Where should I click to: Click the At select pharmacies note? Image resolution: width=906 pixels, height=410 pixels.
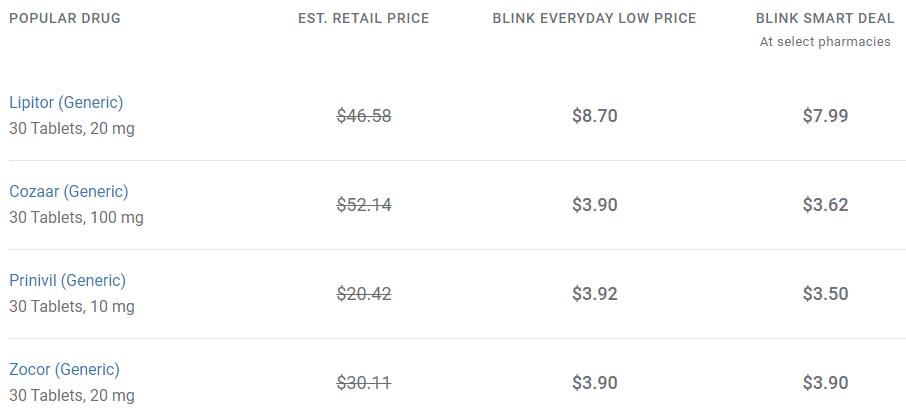825,42
